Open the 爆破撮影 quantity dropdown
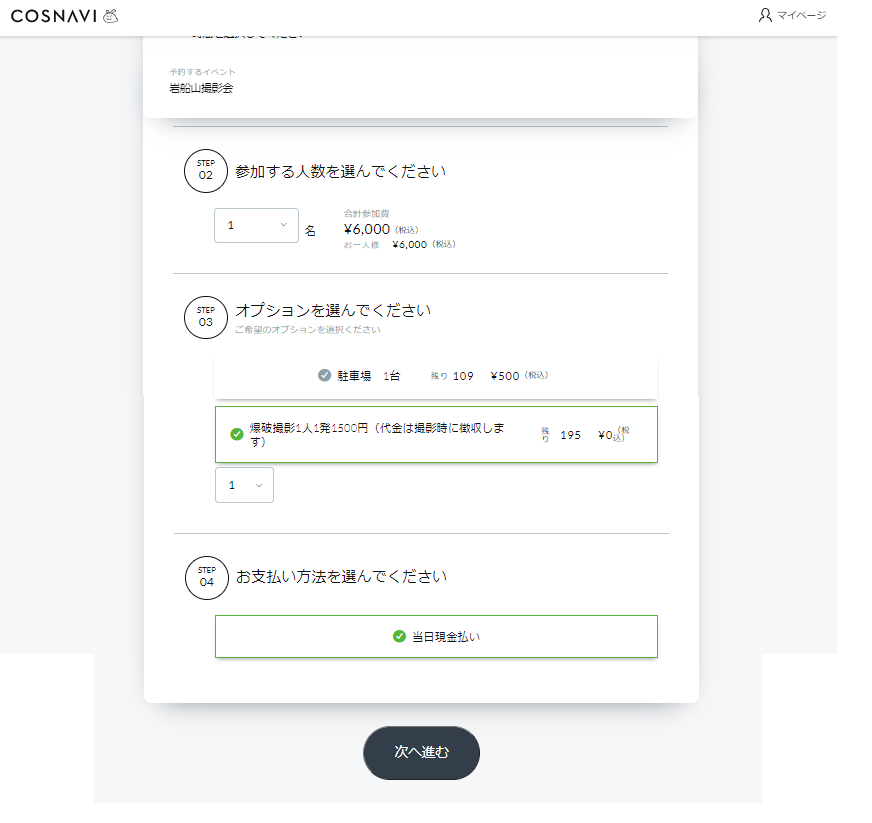 244,485
